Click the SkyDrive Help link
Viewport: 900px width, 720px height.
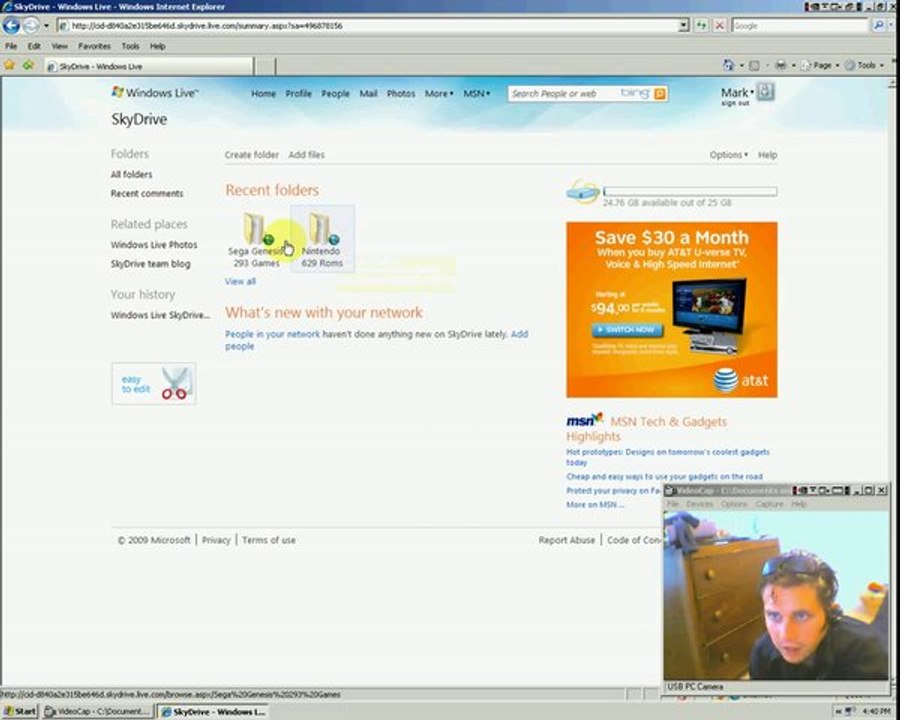pos(767,154)
